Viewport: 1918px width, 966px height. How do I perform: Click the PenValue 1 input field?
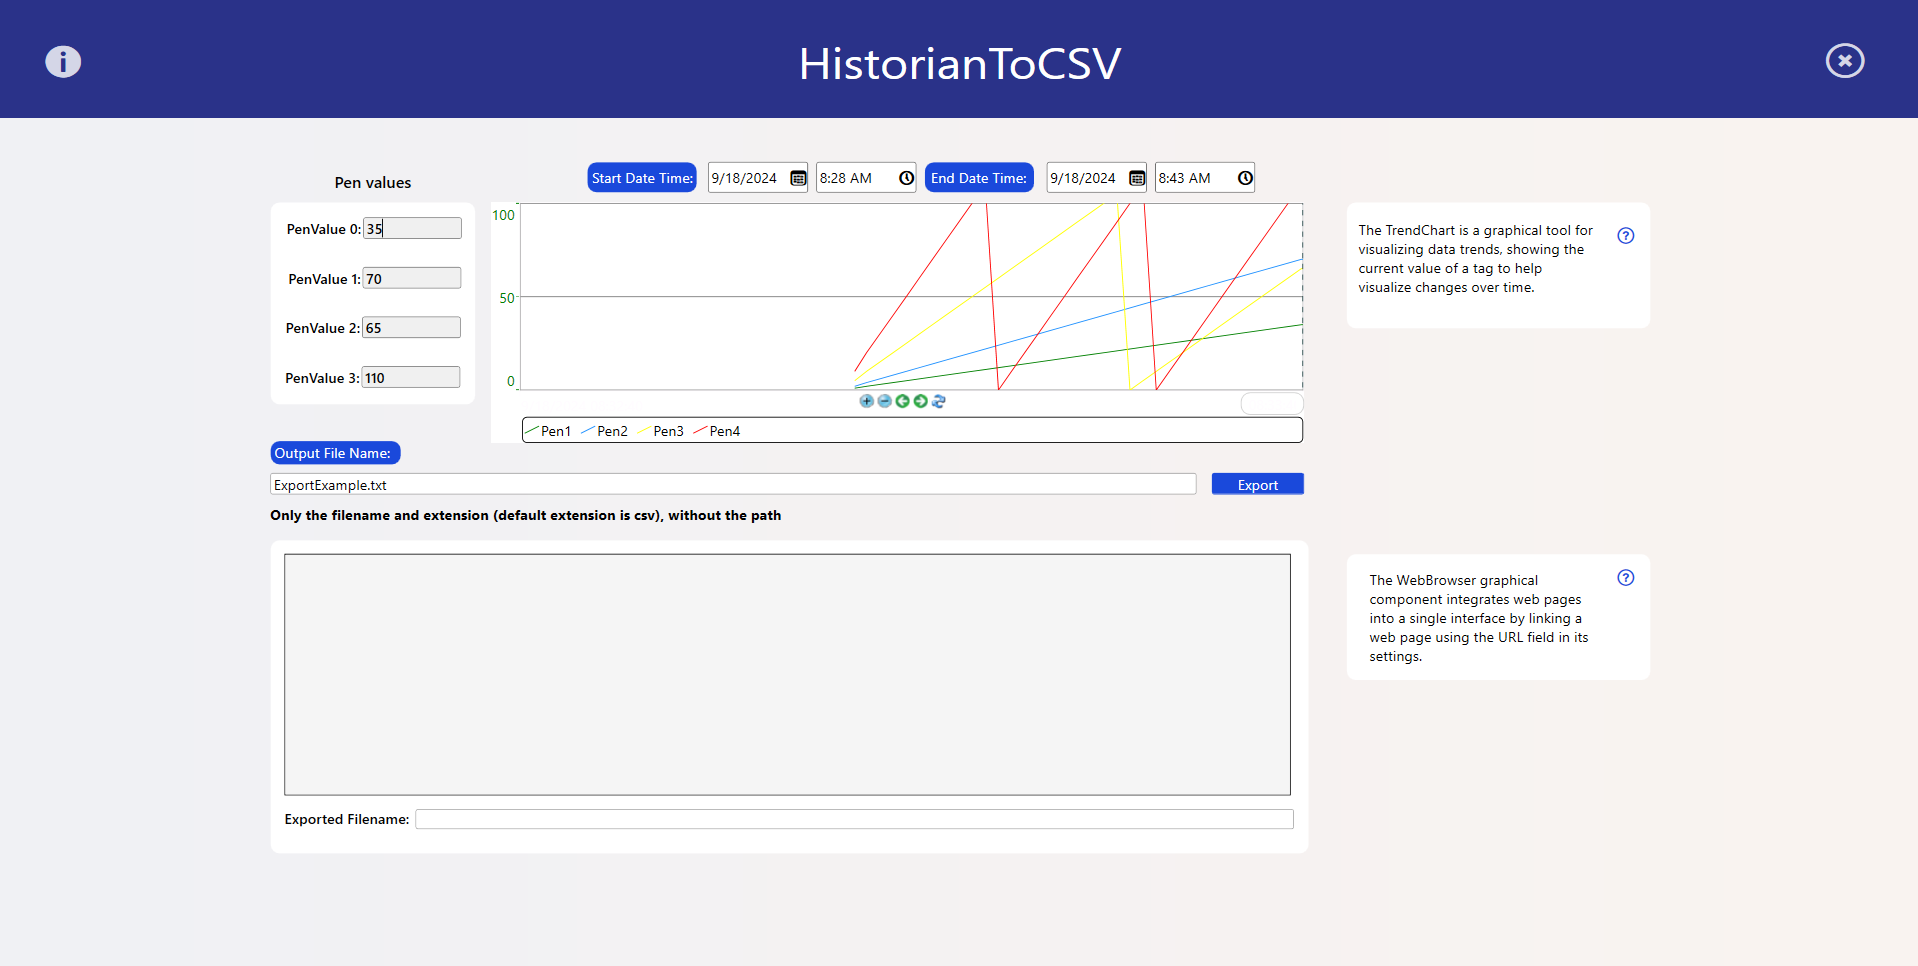(x=411, y=279)
